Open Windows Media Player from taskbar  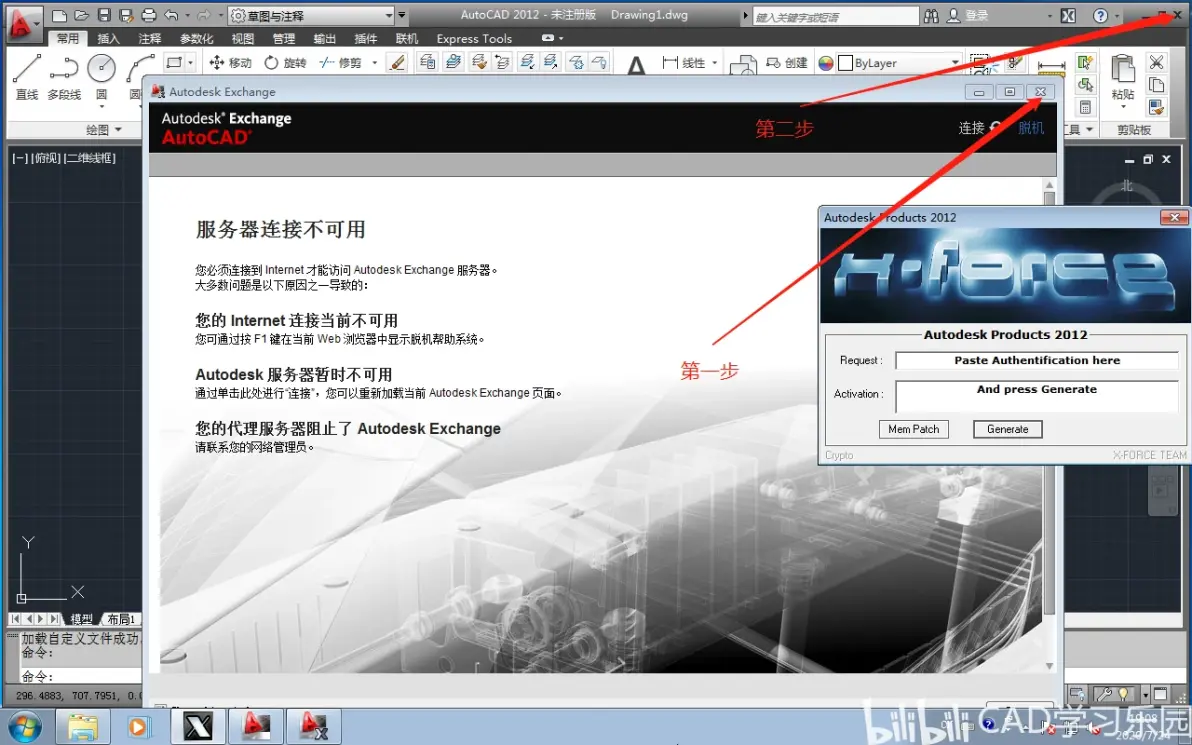click(x=138, y=727)
